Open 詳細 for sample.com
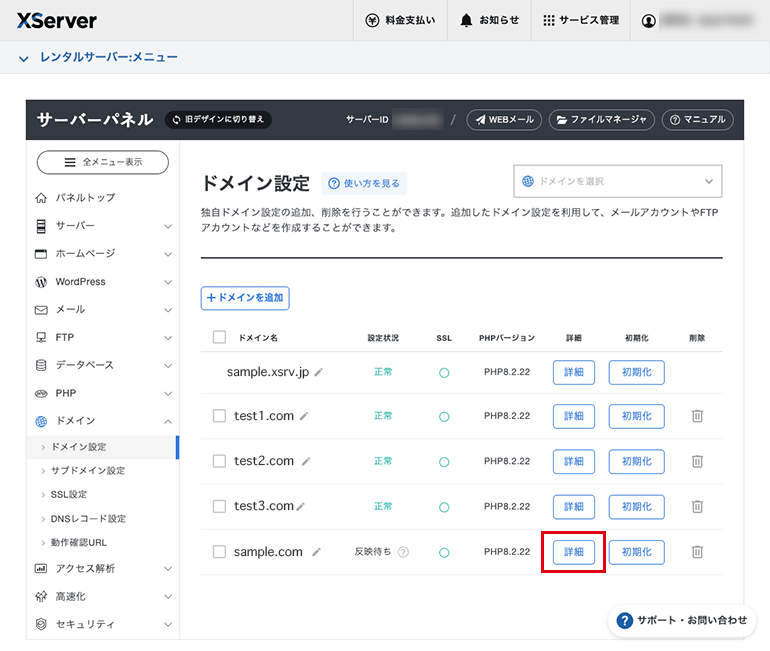 (x=574, y=552)
